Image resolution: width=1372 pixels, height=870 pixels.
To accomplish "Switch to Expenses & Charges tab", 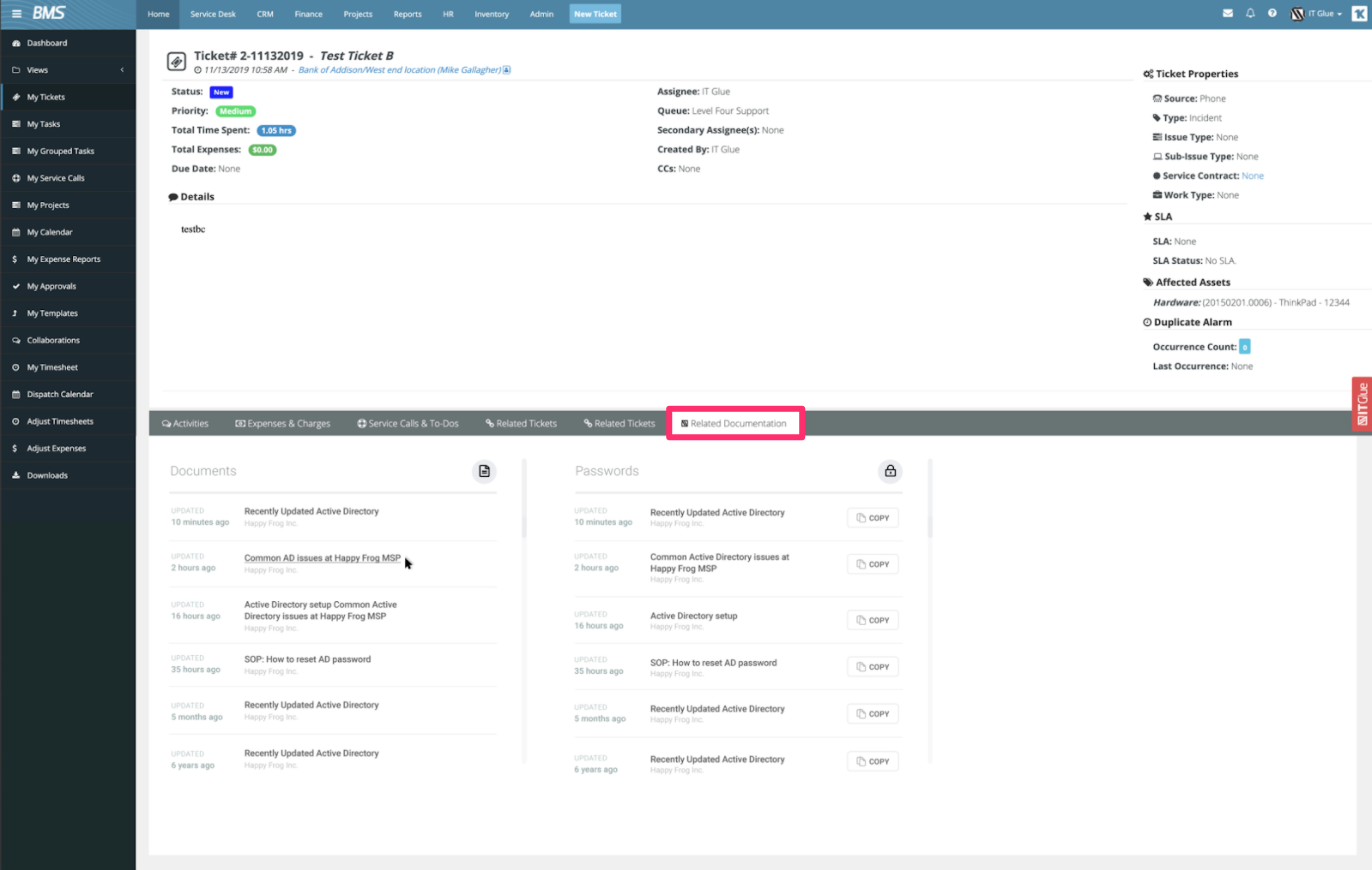I will [x=283, y=423].
